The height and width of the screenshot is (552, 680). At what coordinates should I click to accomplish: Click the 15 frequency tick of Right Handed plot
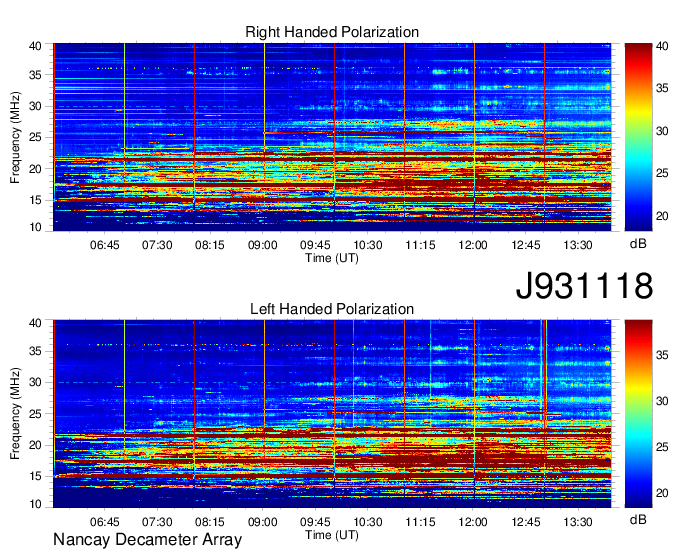[35, 200]
